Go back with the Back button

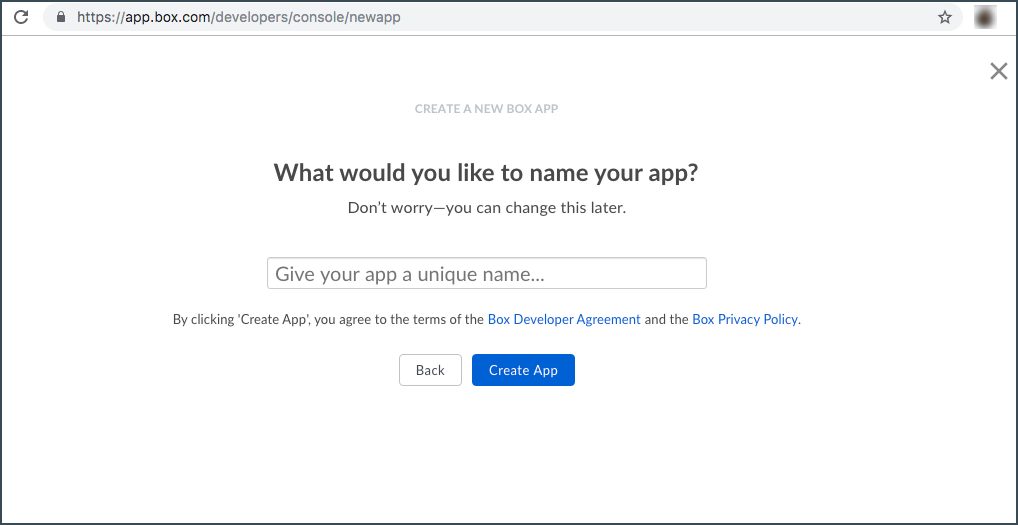click(430, 370)
